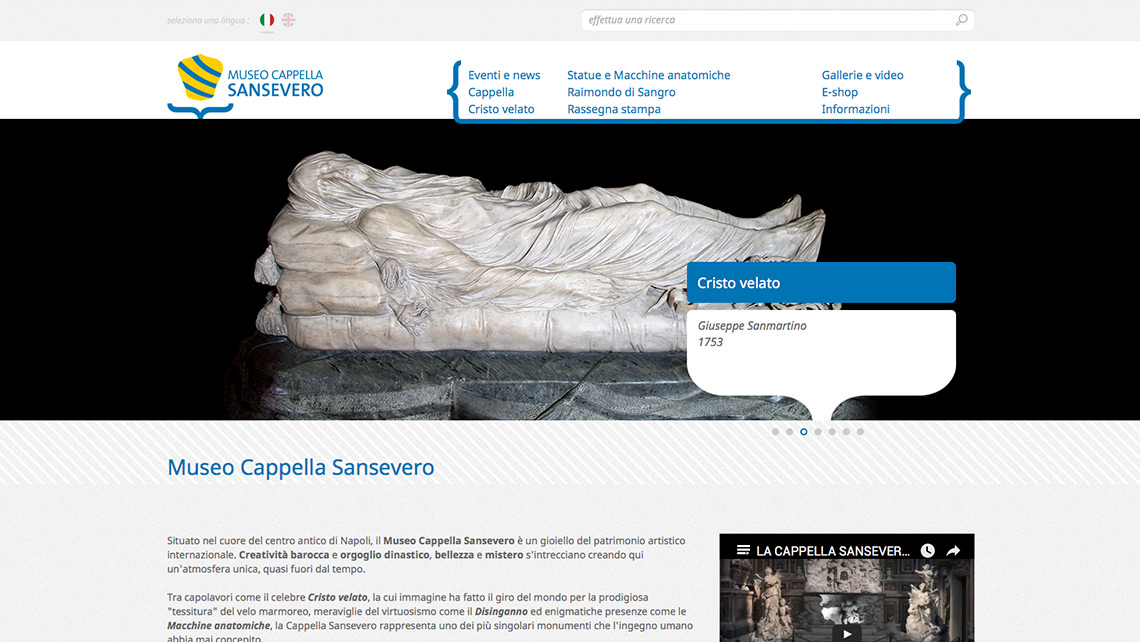
Task: Select the fourth carousel slide dot
Action: pyautogui.click(x=818, y=432)
